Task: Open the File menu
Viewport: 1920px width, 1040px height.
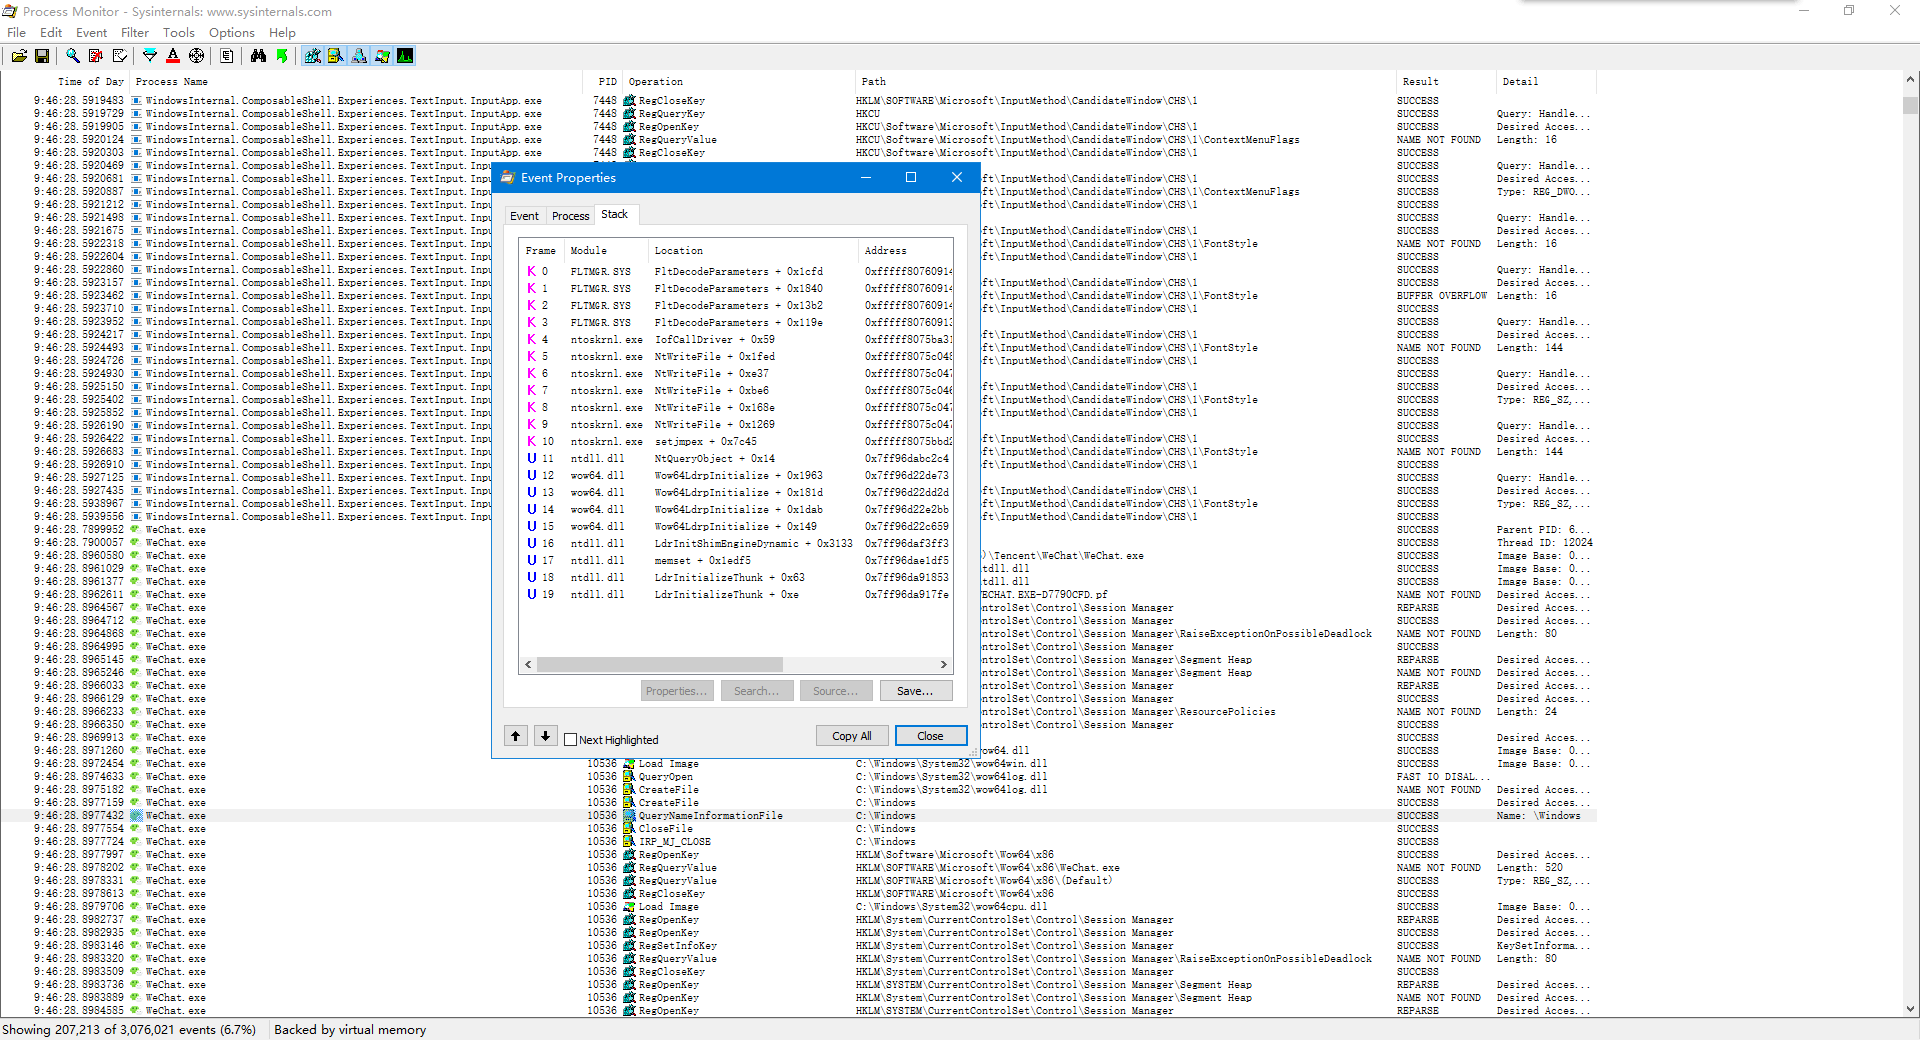Action: (17, 33)
